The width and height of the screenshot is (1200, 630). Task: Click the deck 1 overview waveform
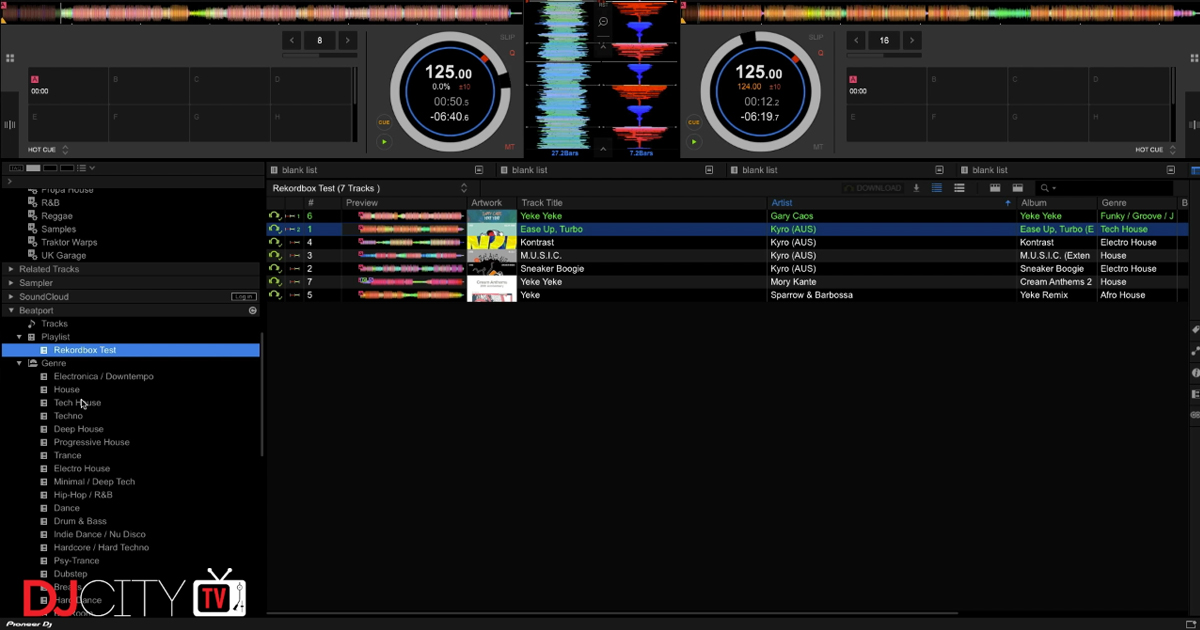click(x=261, y=13)
